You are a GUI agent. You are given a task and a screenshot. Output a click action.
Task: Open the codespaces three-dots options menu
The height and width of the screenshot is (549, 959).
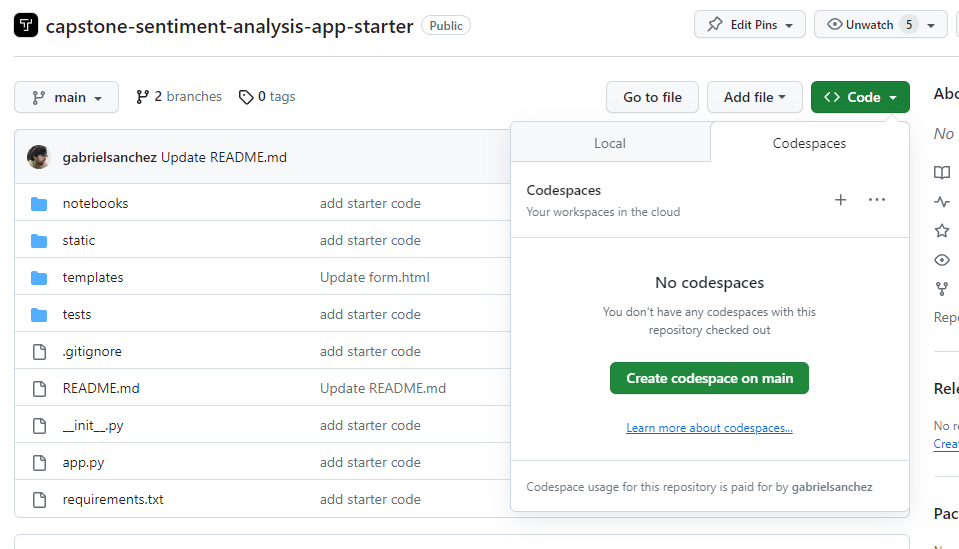[877, 200]
